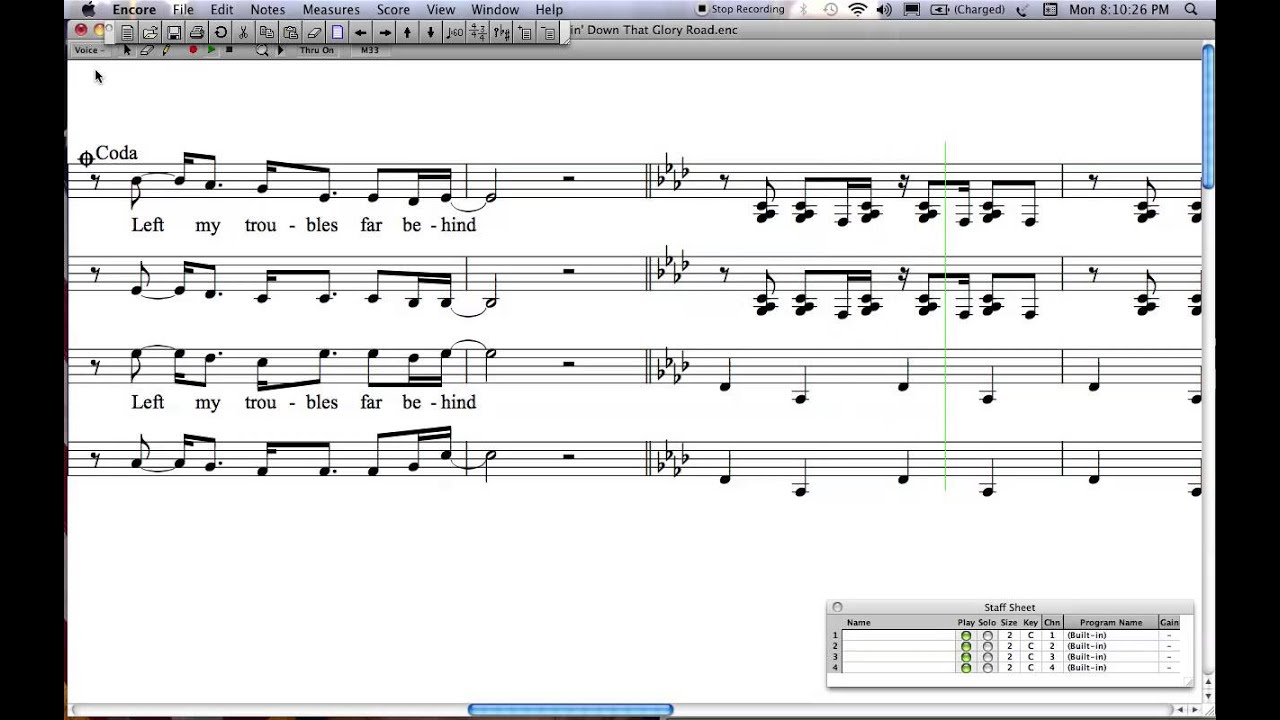Open the File menu

183,10
